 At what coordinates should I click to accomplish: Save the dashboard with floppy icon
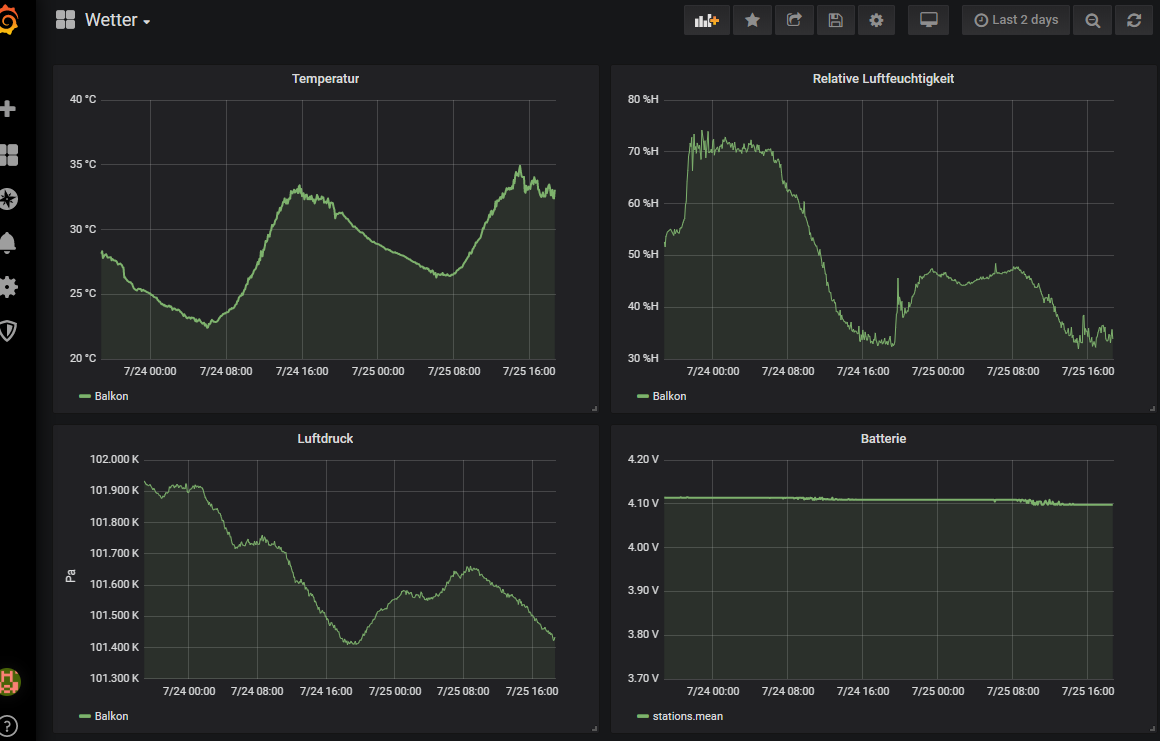point(835,21)
